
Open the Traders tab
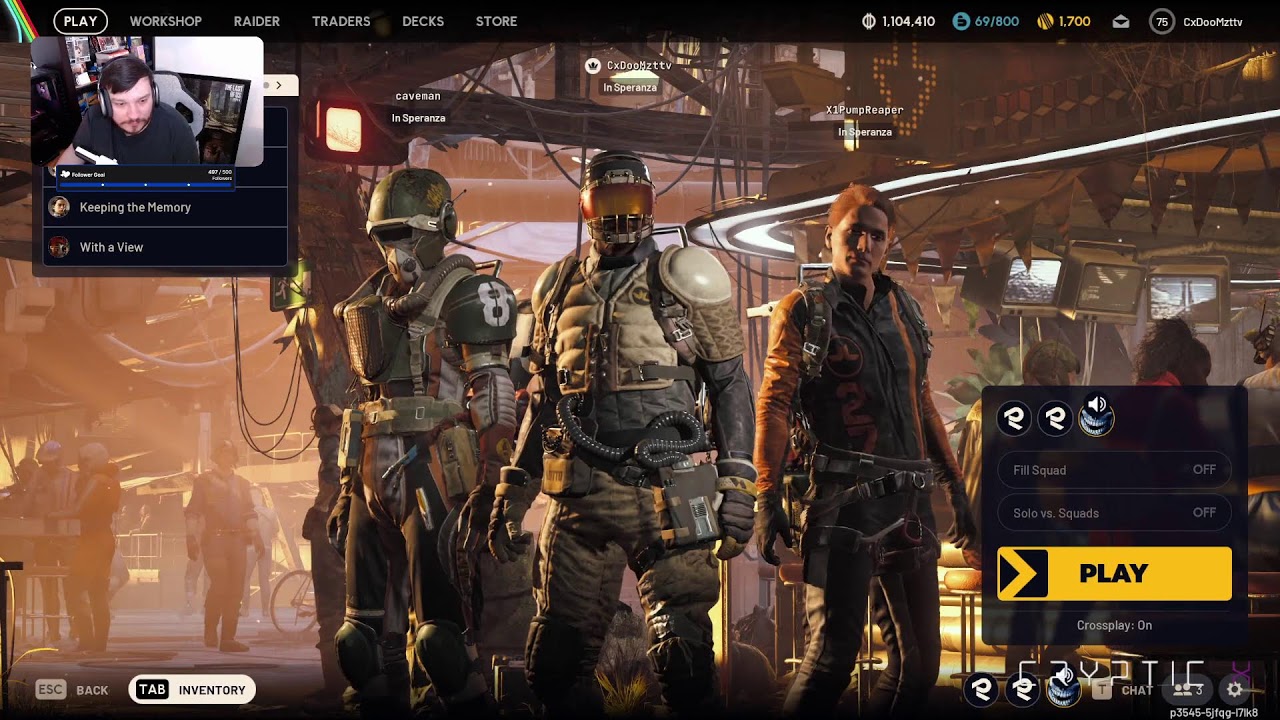coord(341,21)
